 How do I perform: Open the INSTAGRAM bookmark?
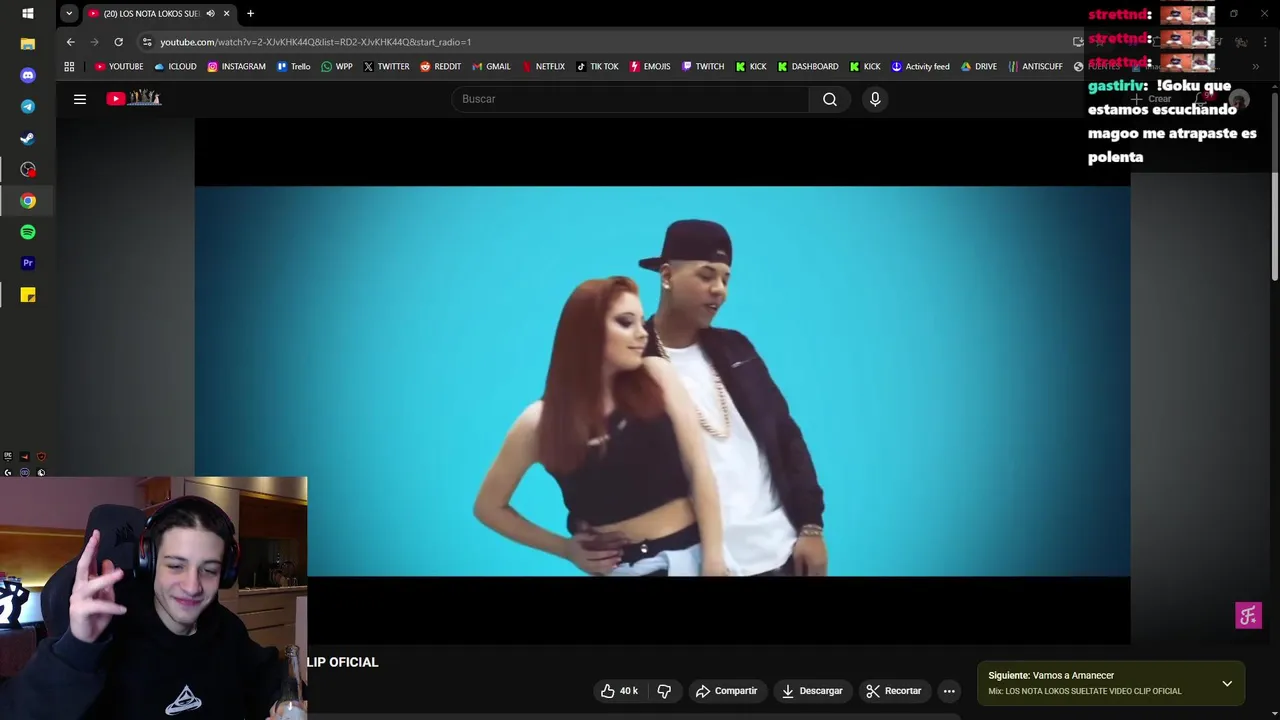[236, 67]
